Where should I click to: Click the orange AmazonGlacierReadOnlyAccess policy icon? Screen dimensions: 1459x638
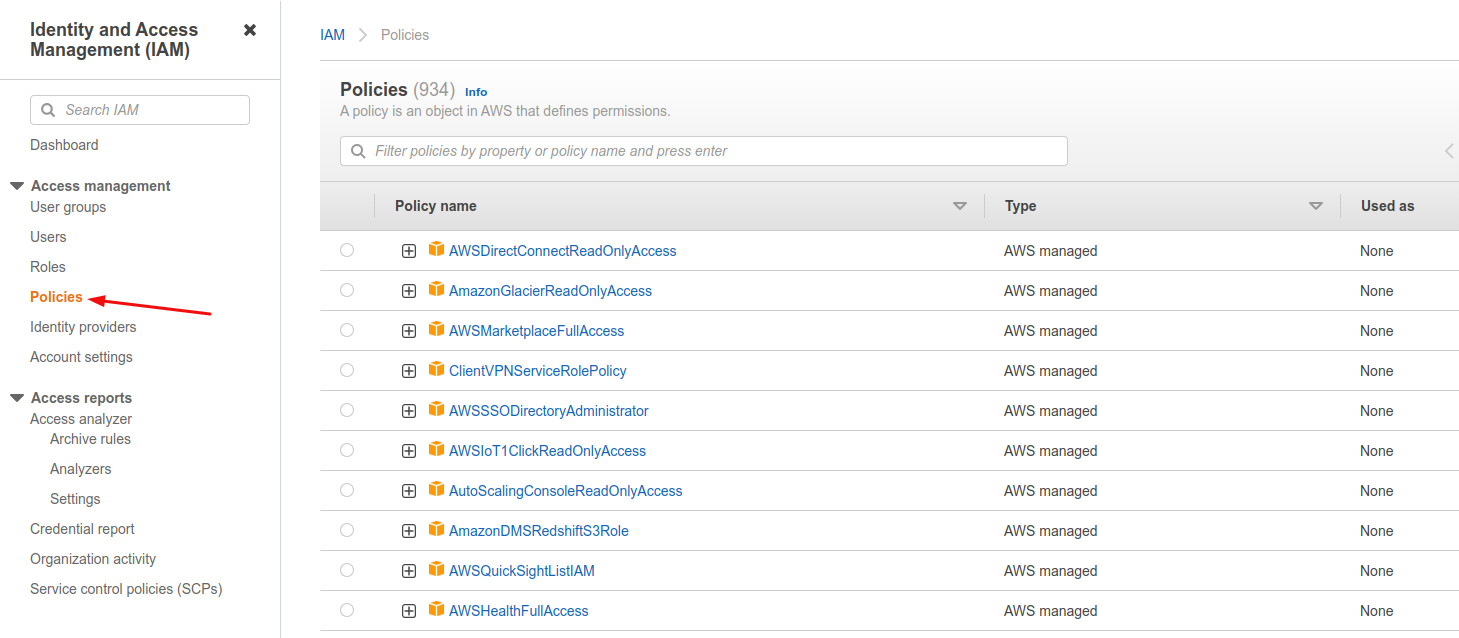tap(436, 289)
